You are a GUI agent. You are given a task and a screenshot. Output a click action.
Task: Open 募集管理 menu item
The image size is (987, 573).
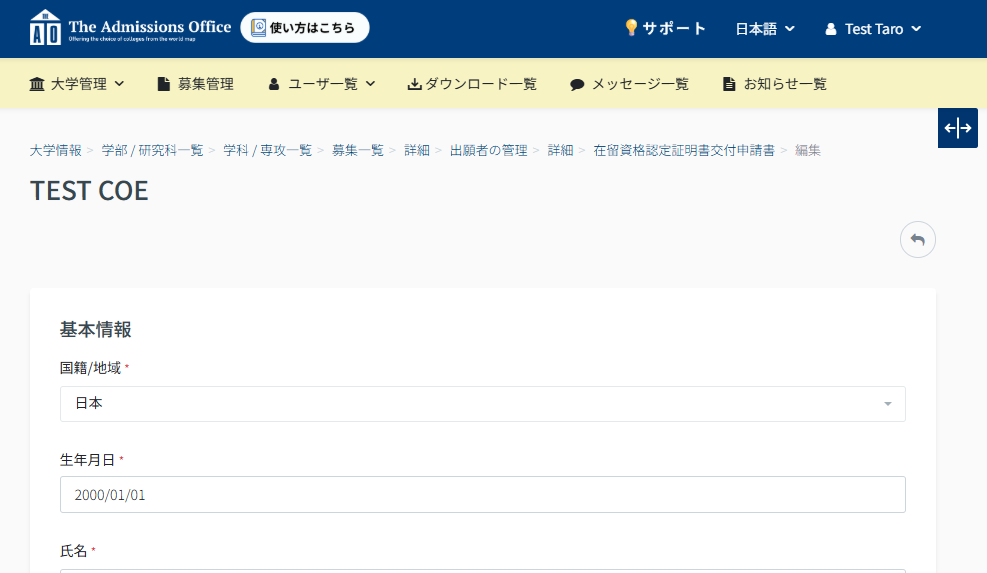point(195,84)
